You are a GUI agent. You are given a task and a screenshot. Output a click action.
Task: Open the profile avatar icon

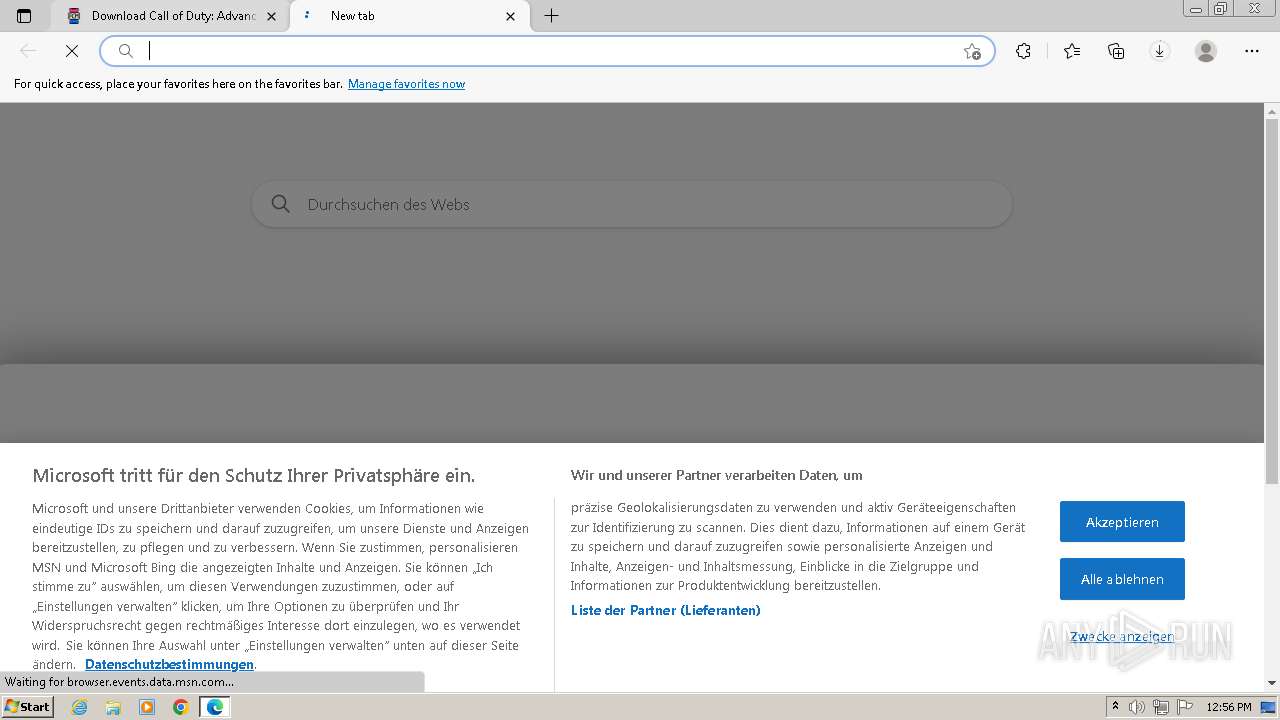pyautogui.click(x=1206, y=51)
